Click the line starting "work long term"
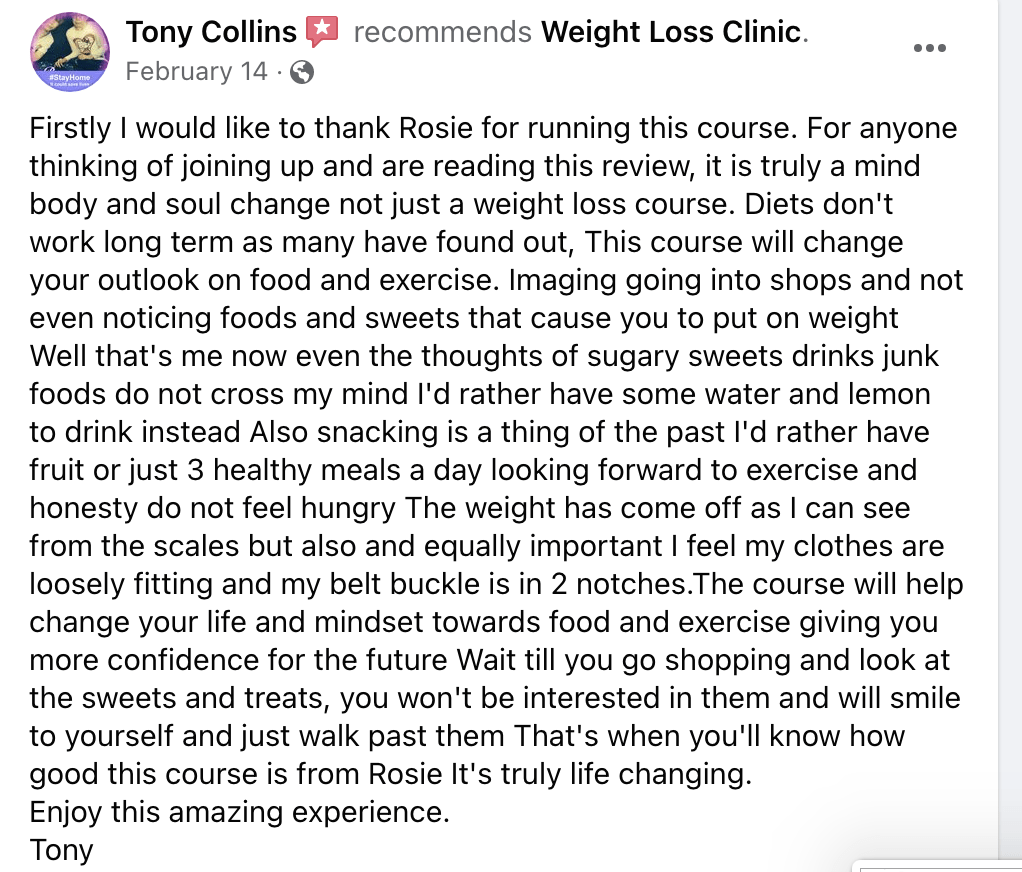 [x=466, y=242]
